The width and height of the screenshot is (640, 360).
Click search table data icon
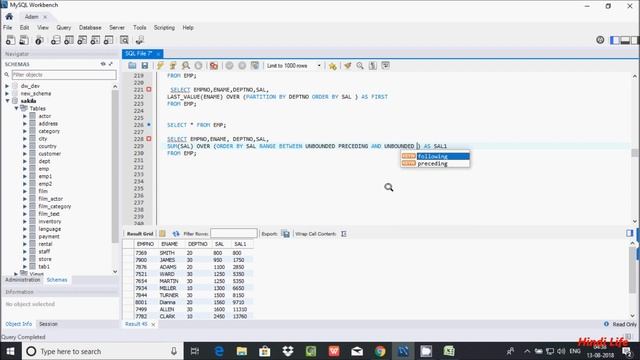click(x=124, y=40)
